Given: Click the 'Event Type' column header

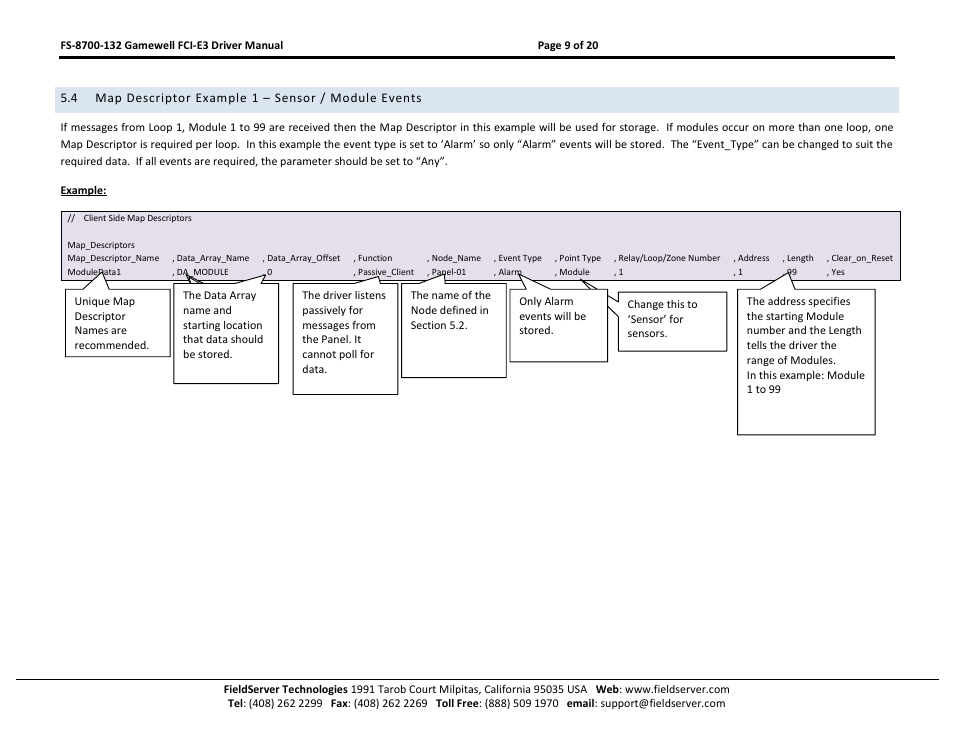Looking at the screenshot, I should click(x=520, y=258).
